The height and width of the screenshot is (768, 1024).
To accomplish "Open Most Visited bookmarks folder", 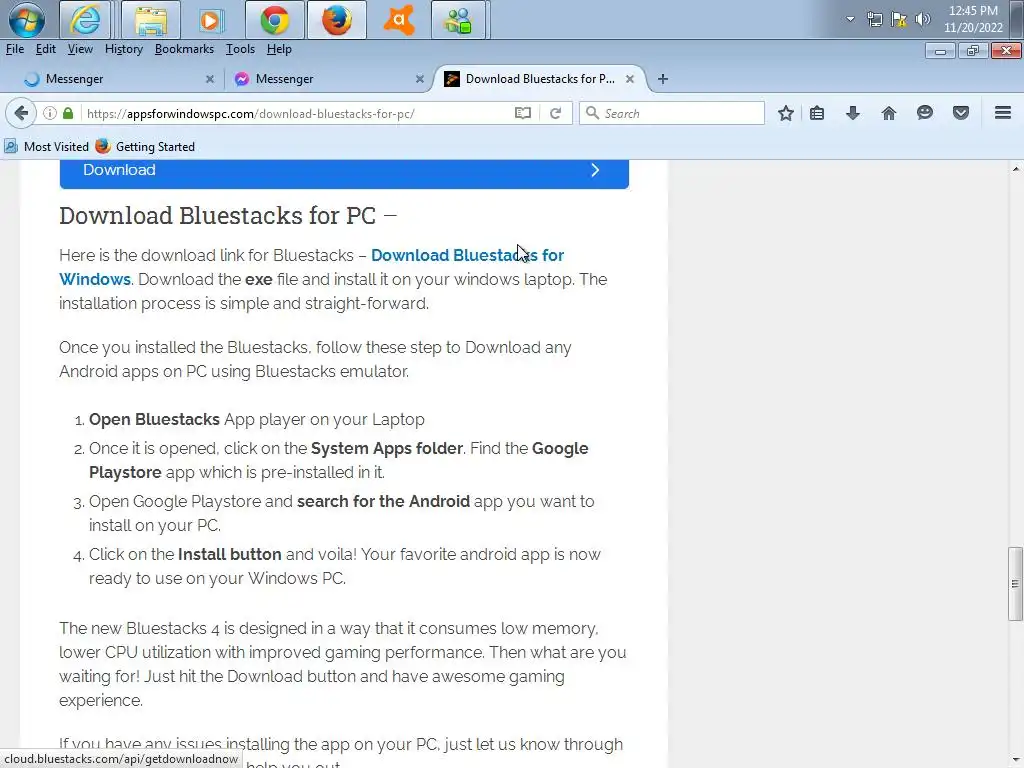I will pos(46,146).
